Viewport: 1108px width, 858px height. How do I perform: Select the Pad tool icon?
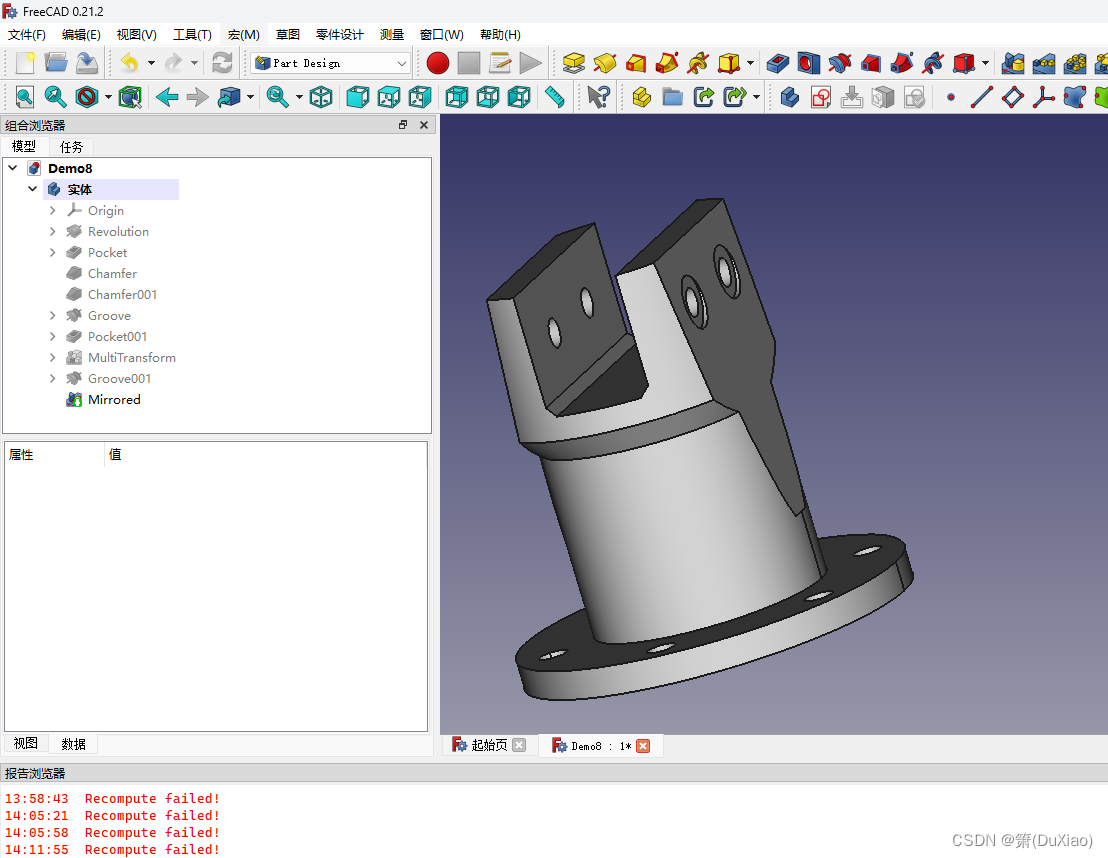[573, 63]
